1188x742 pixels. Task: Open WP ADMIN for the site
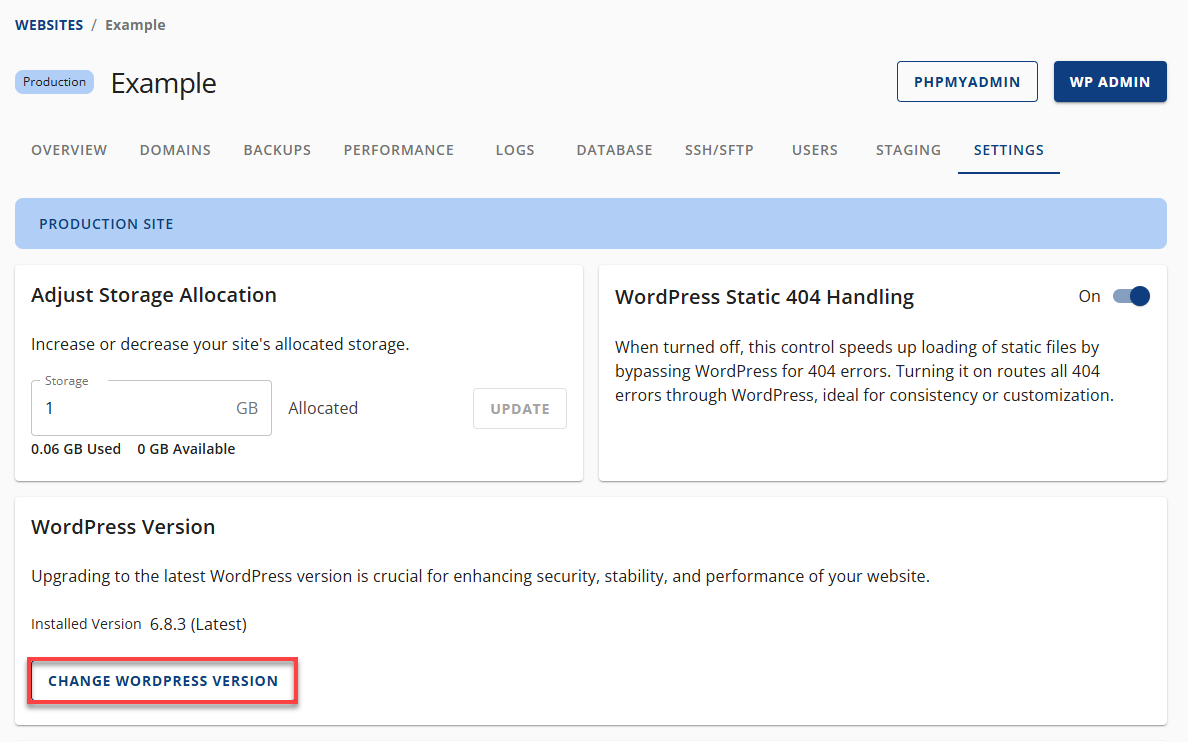1110,81
